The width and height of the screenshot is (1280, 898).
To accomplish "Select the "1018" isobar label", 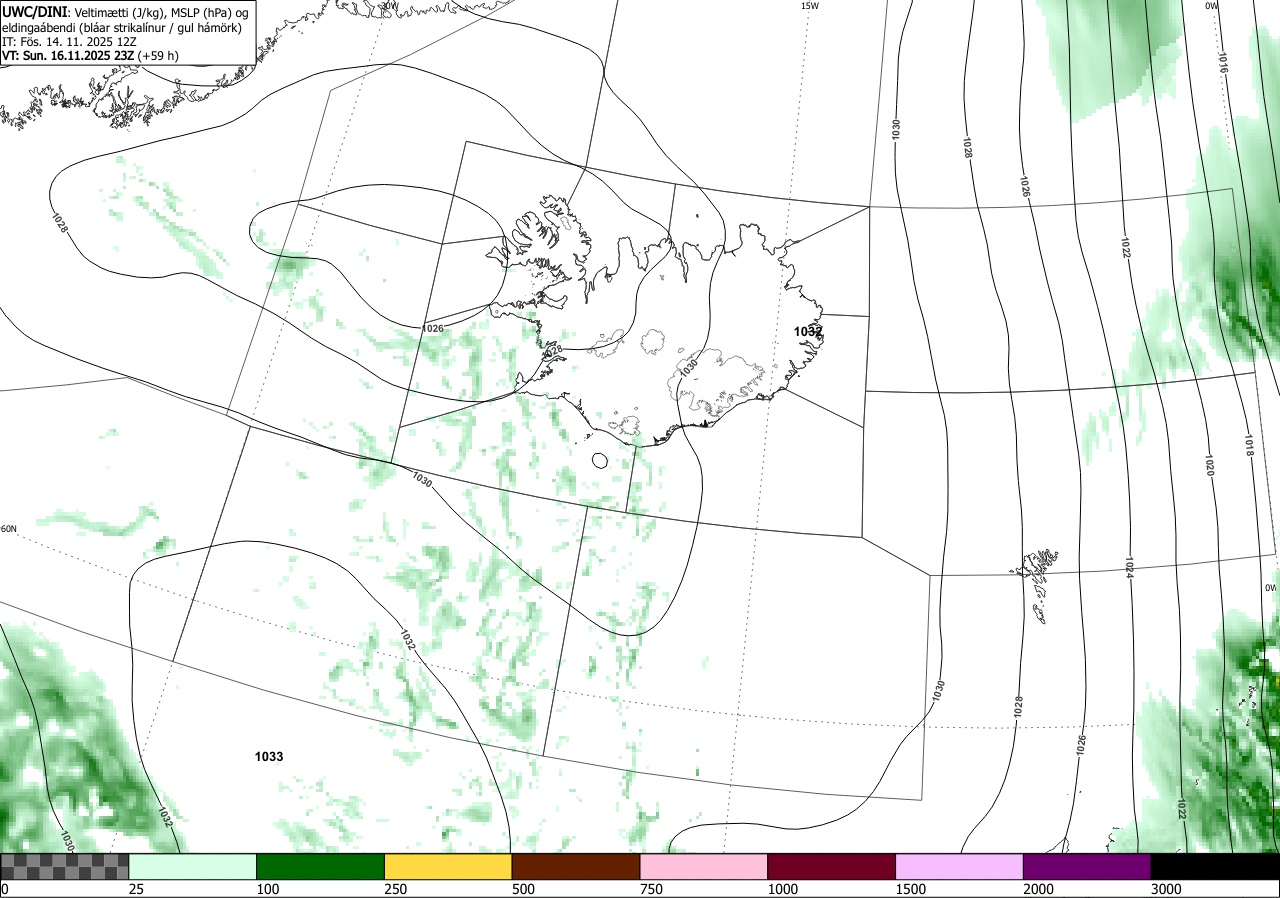I will pos(1249,443).
